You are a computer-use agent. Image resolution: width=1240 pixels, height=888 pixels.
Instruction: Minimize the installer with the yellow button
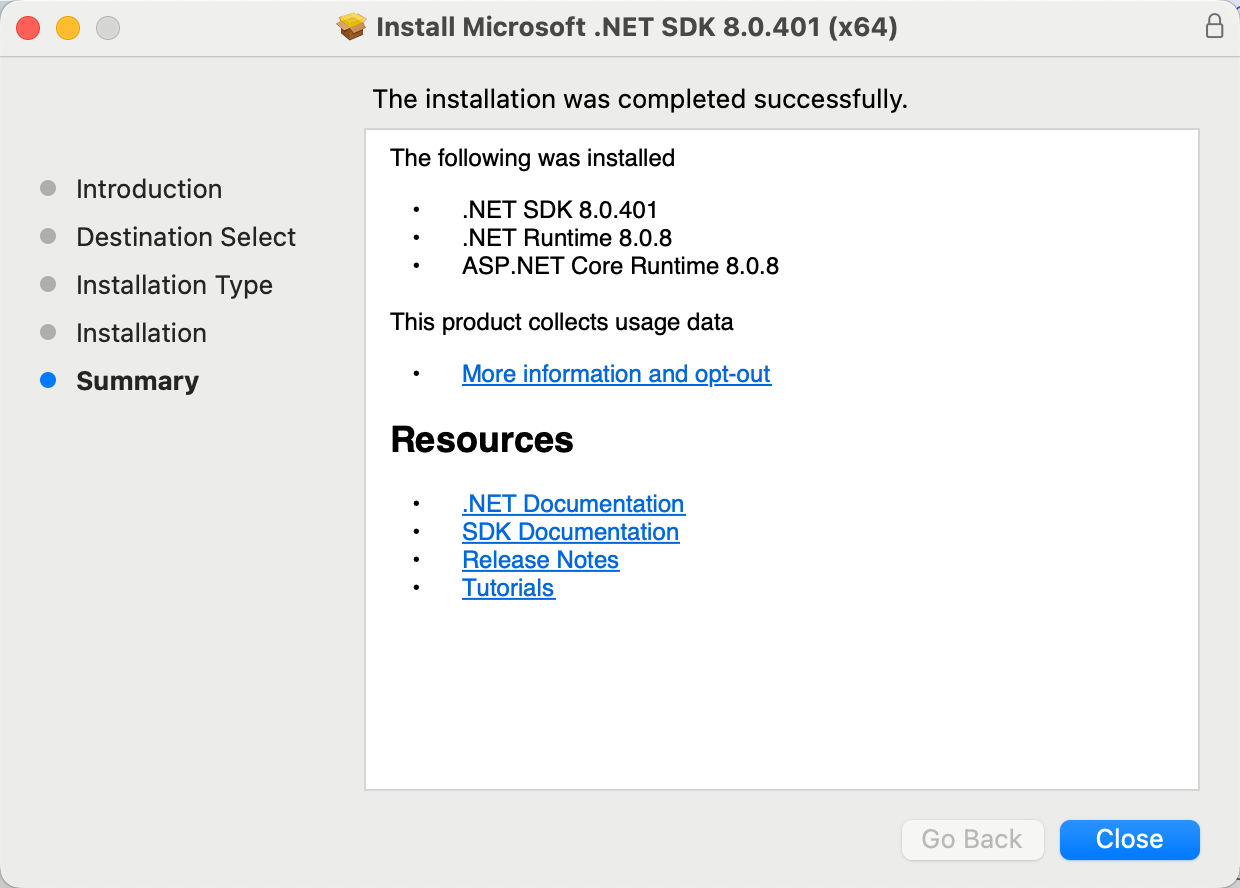pyautogui.click(x=68, y=28)
